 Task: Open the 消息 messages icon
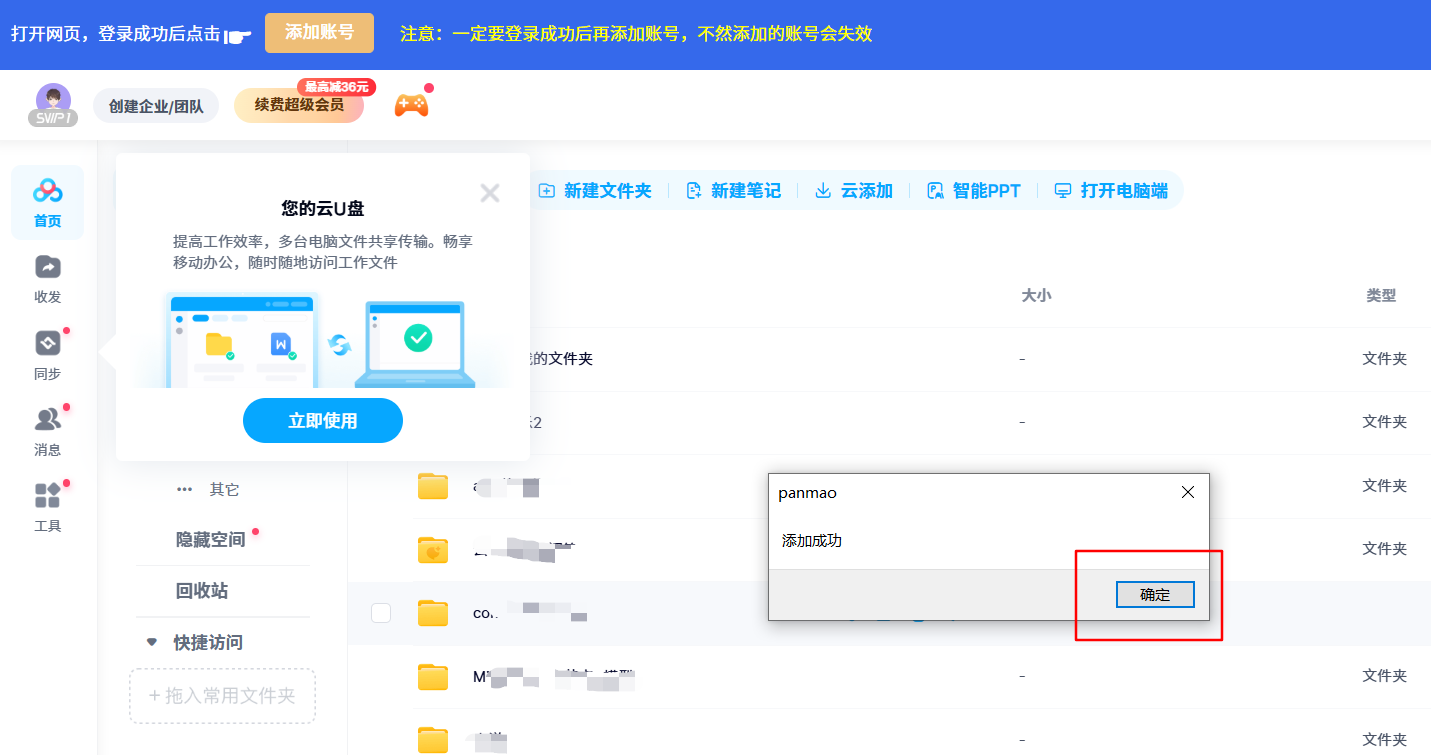pos(47,421)
